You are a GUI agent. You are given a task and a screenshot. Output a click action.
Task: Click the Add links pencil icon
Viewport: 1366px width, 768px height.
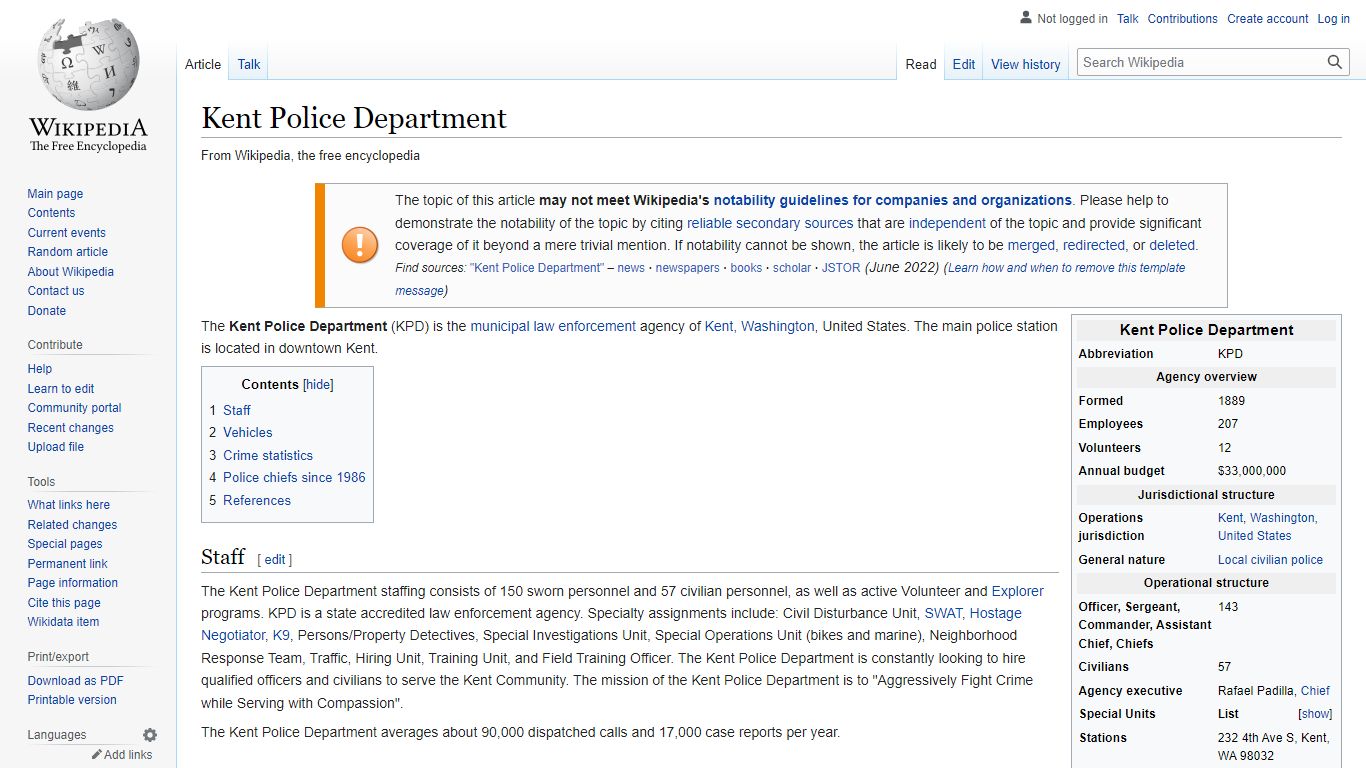(97, 755)
